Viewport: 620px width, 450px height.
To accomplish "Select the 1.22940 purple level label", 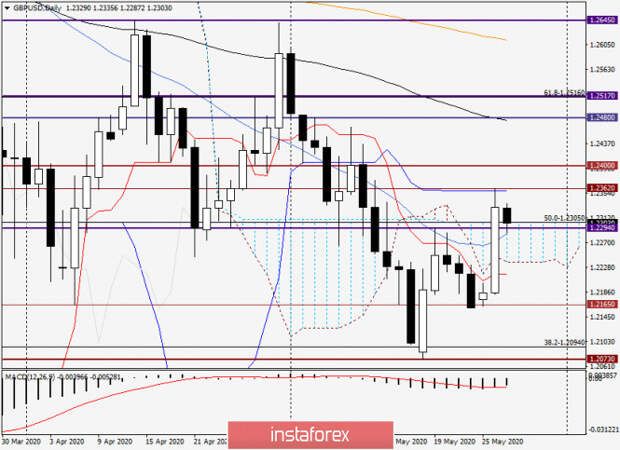I will tap(602, 228).
